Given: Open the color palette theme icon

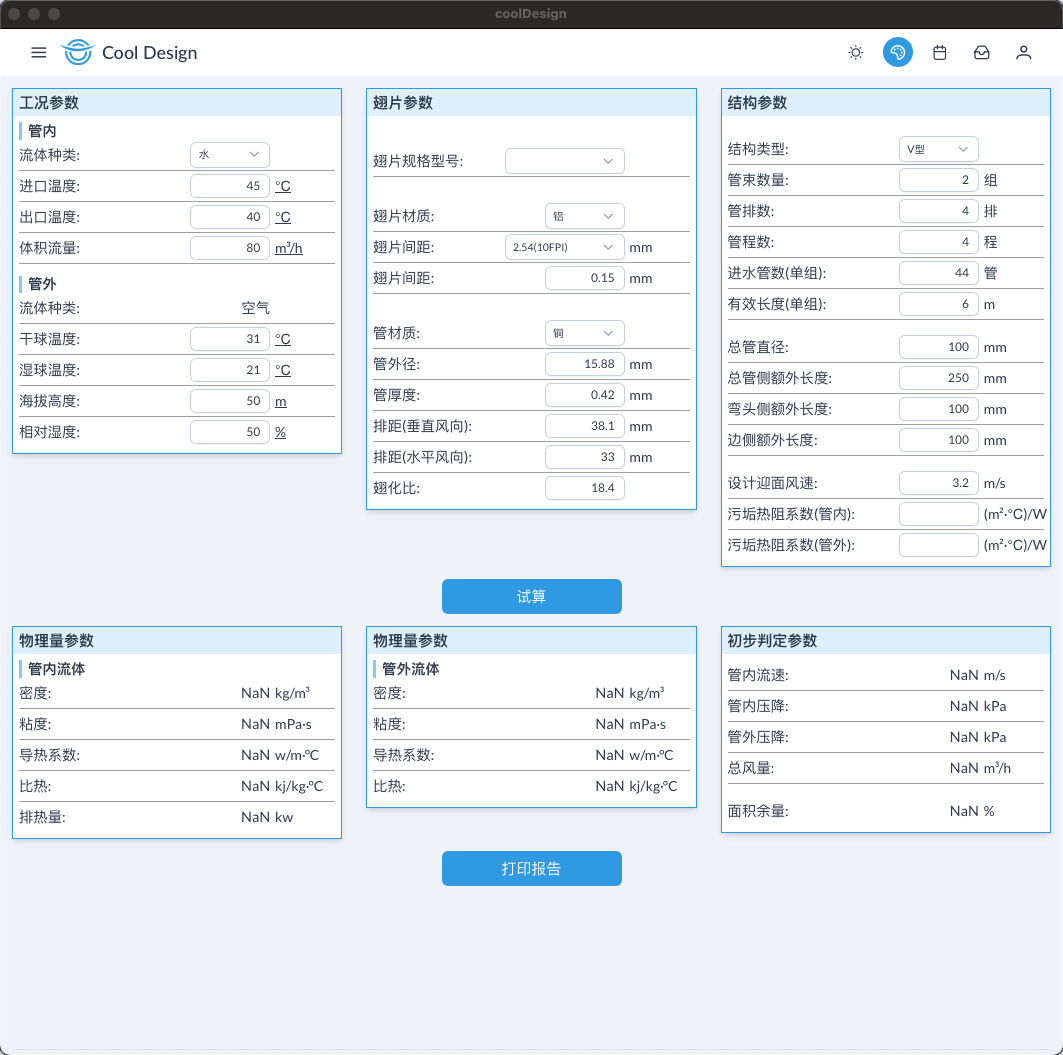Looking at the screenshot, I should [x=898, y=53].
